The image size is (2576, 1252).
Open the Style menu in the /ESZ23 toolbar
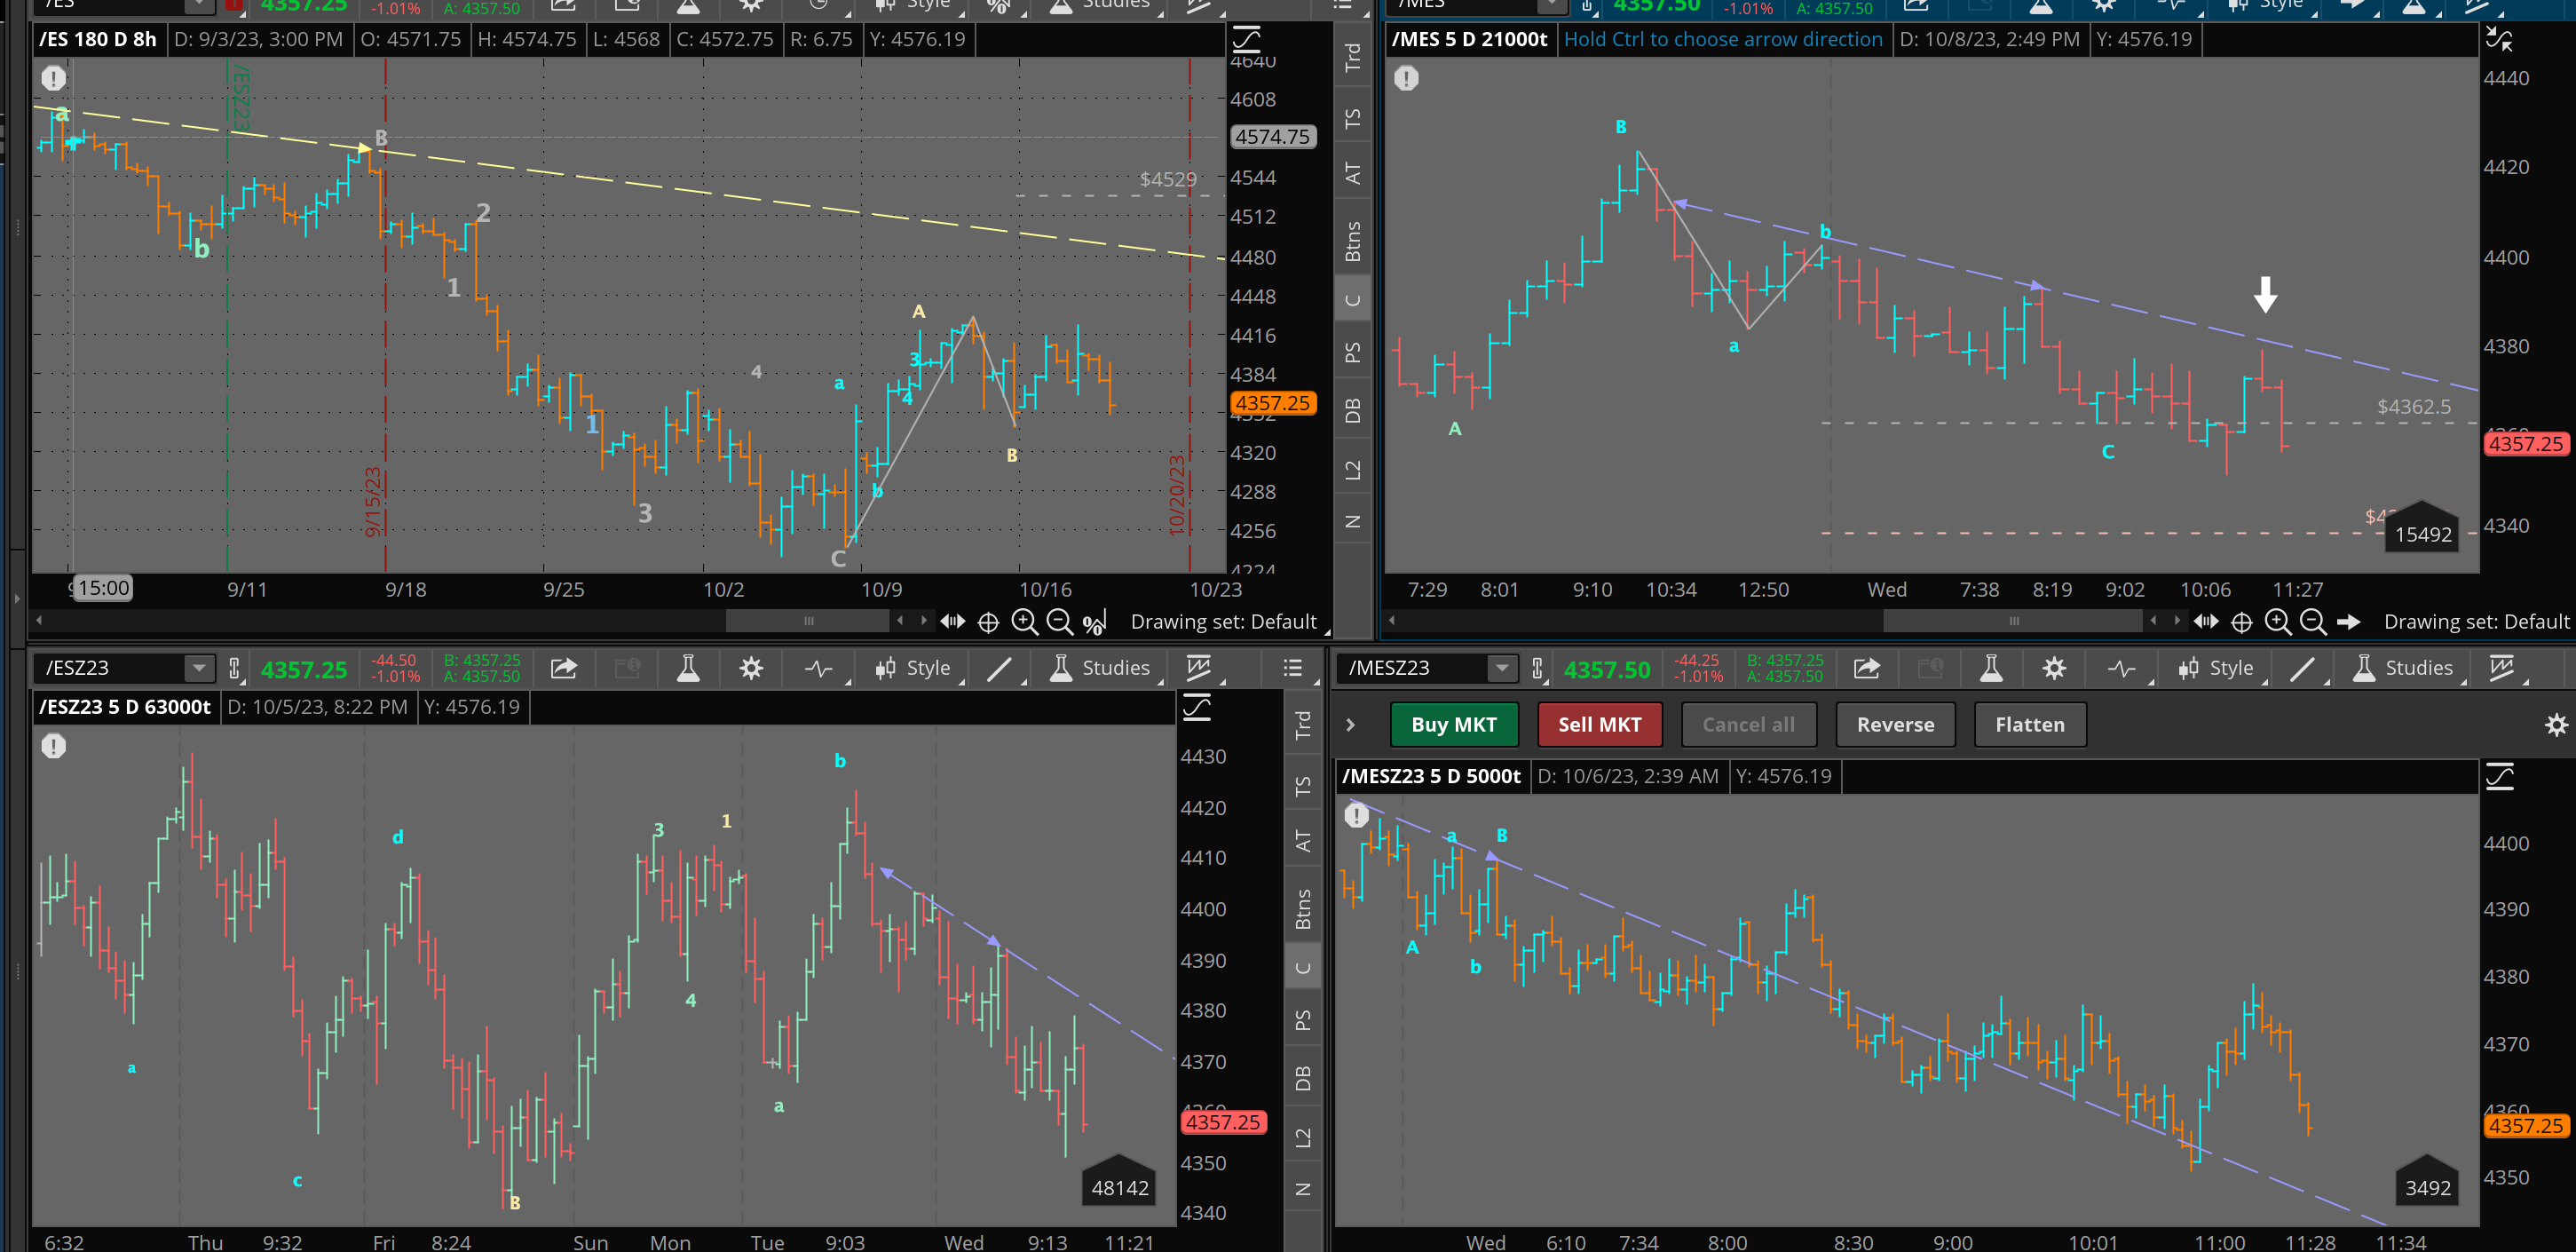tap(913, 668)
